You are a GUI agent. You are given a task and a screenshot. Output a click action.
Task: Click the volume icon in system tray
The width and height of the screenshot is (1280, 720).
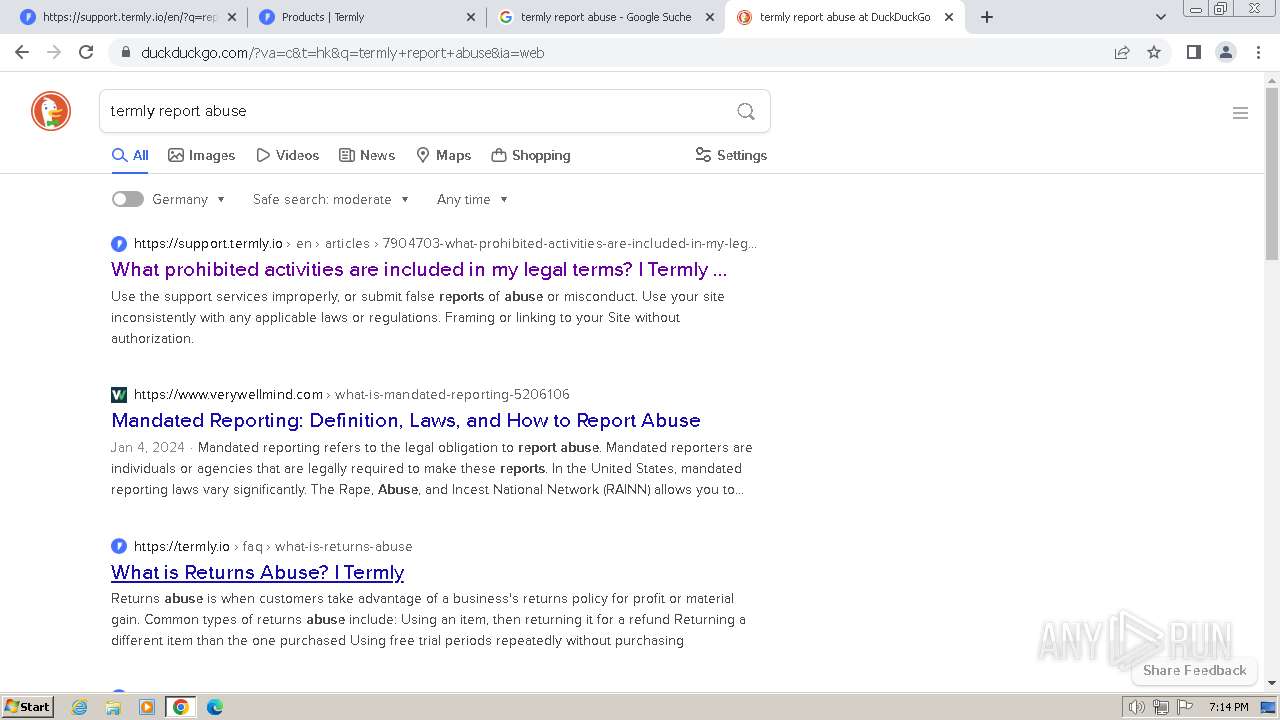point(1136,707)
